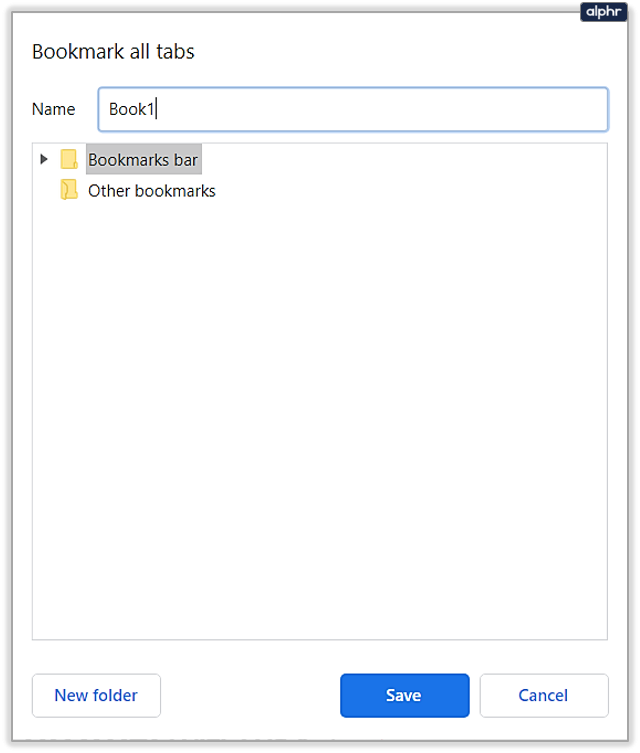
Task: Click the 'Book1' text in Name field
Action: (x=130, y=110)
